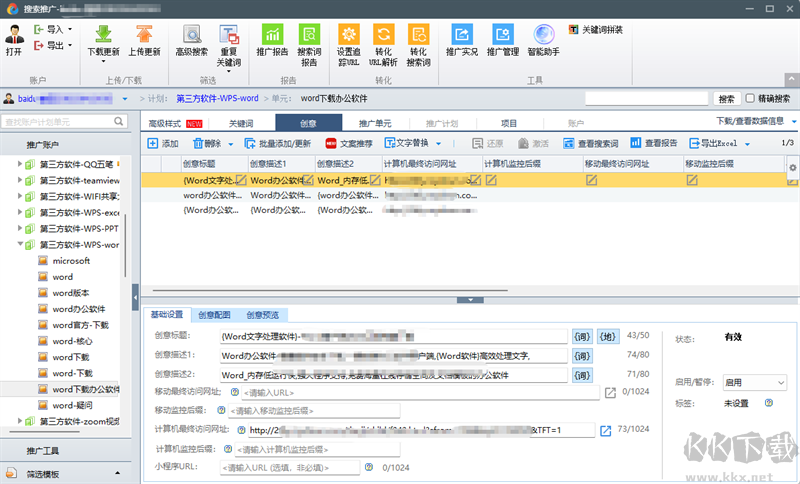Collapse the left panel splitter arrow
This screenshot has height=484, width=800.
[135, 297]
